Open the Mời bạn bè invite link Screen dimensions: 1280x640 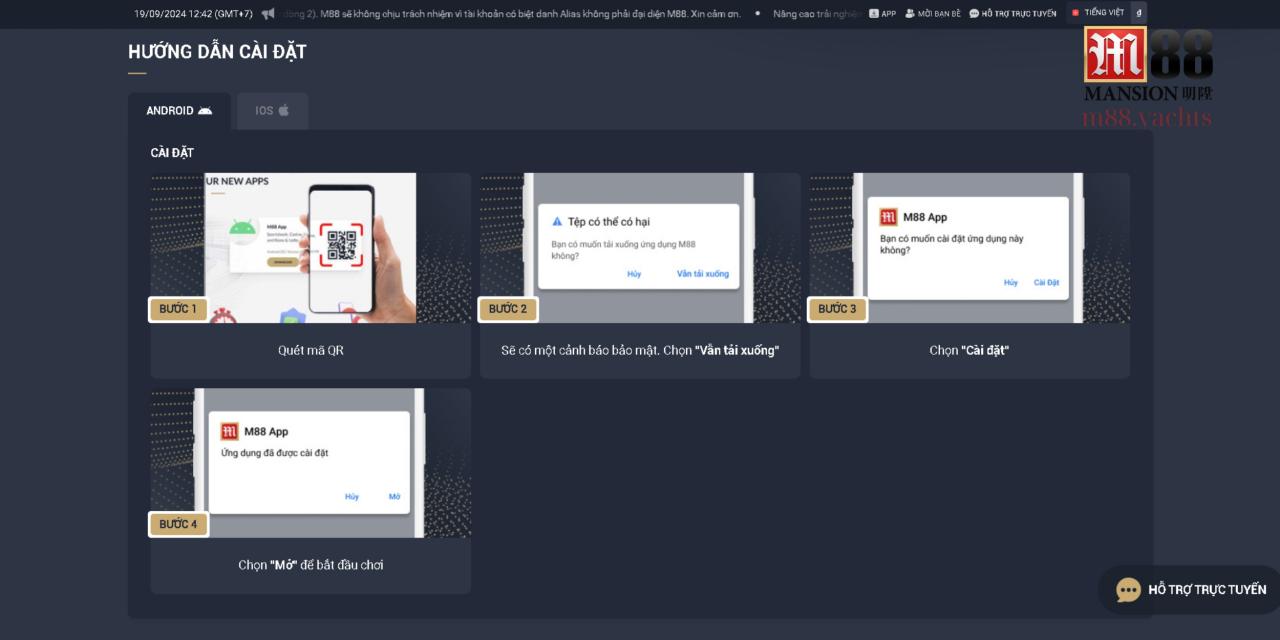932,13
